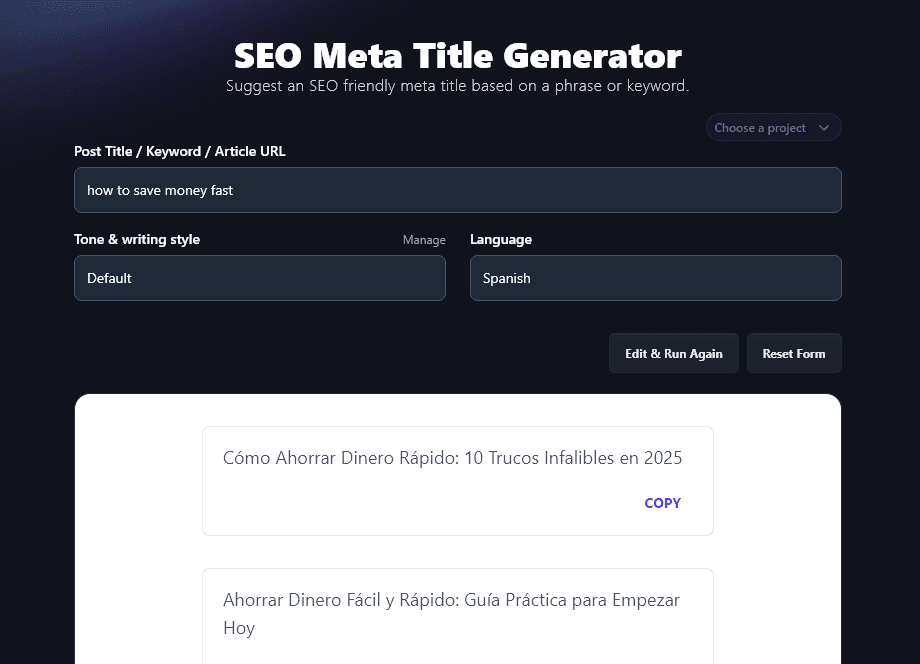Expand the Tone & writing style "Default" selector
This screenshot has width=920, height=664.
(259, 278)
